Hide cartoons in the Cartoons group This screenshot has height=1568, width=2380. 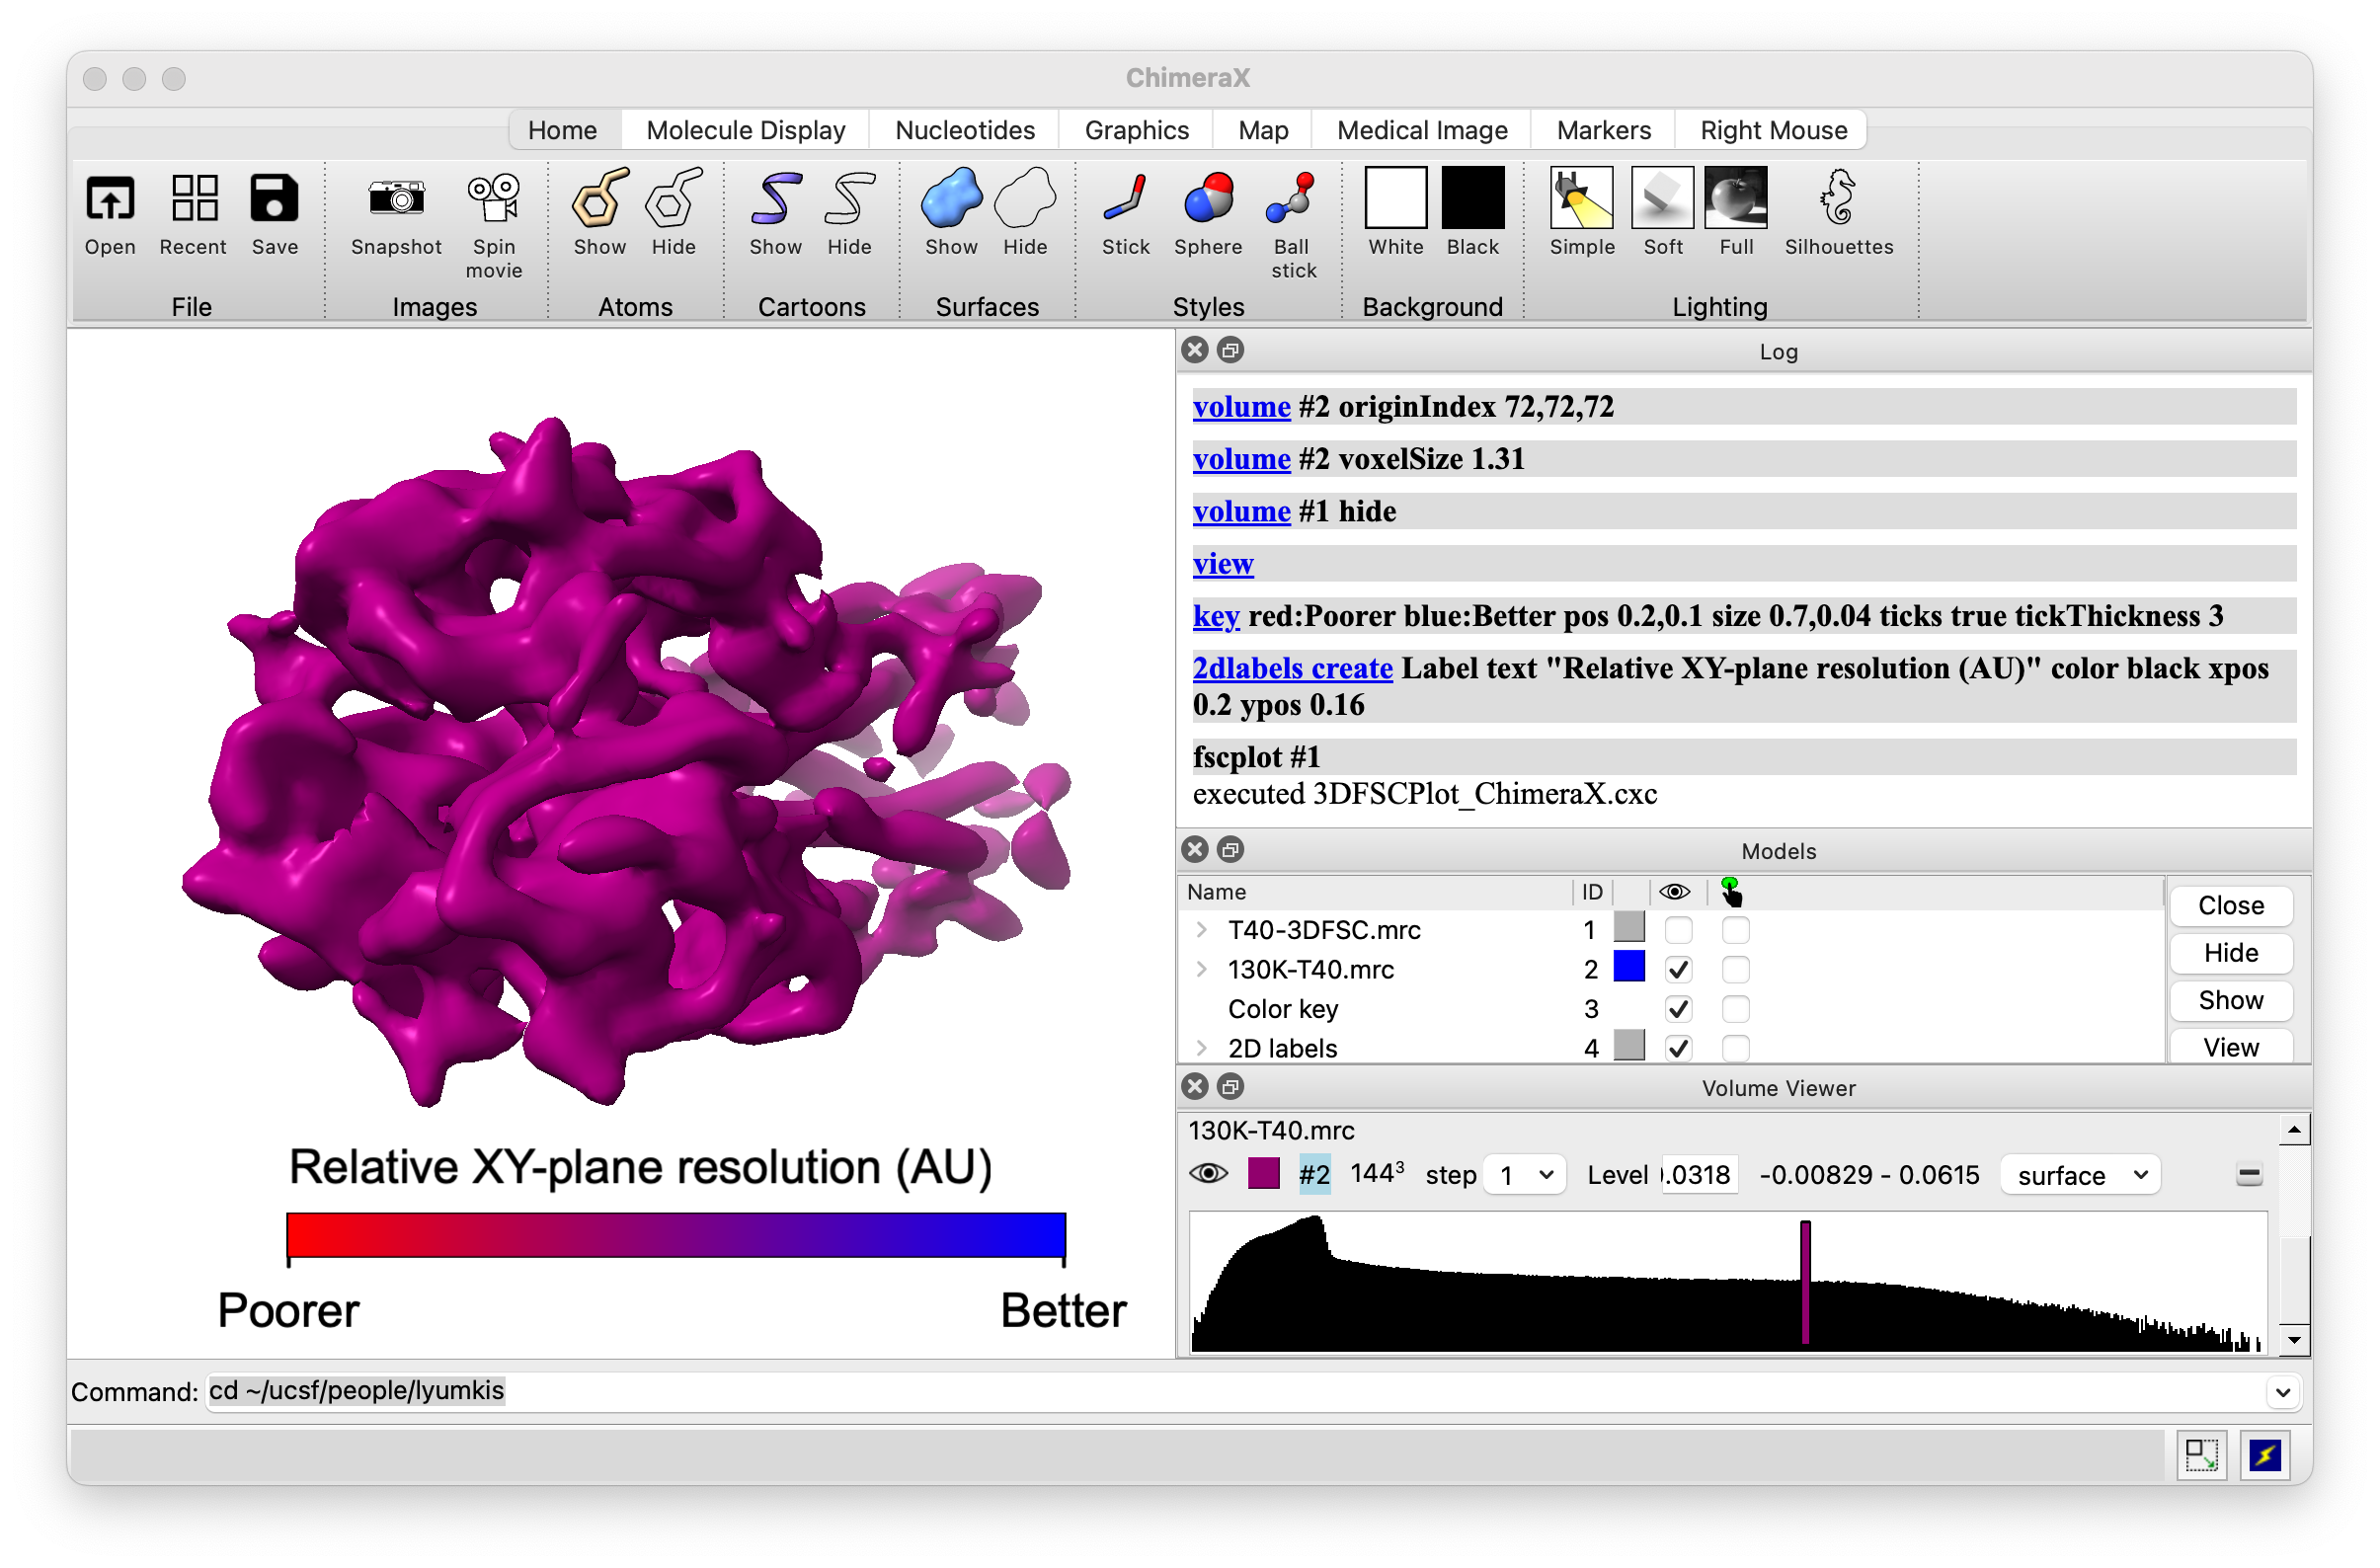tap(849, 199)
